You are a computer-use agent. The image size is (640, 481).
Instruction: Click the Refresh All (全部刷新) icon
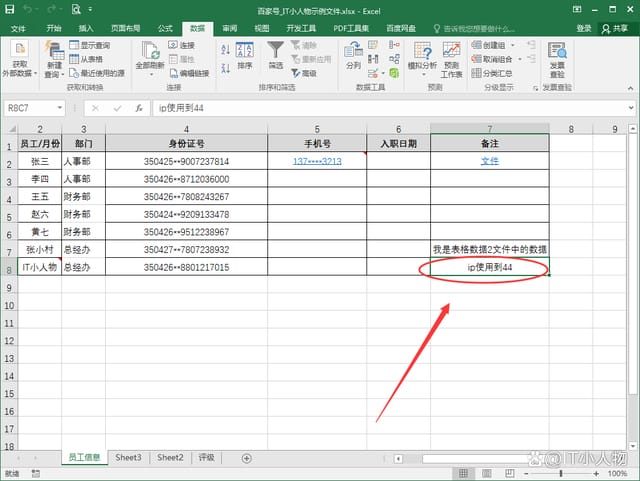149,53
